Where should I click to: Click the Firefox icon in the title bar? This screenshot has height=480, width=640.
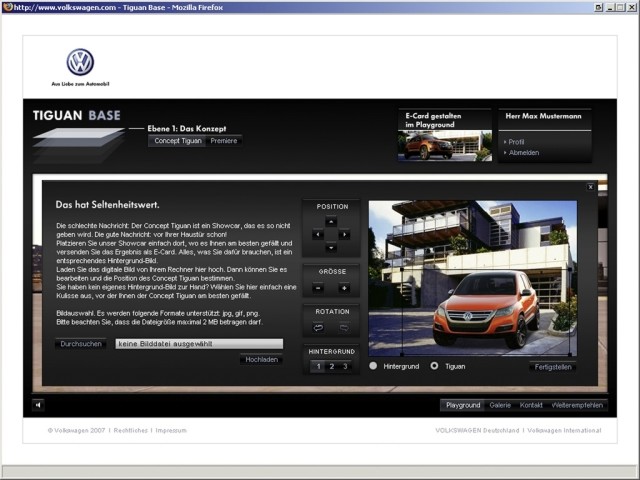click(x=7, y=7)
